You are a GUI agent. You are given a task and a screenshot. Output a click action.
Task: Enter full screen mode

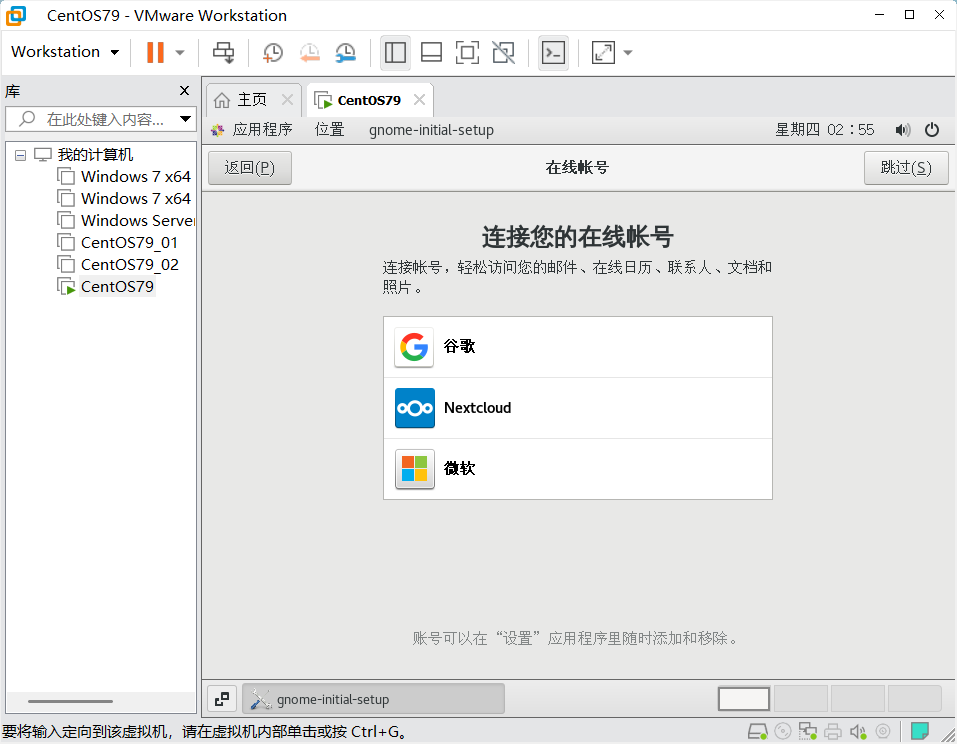pyautogui.click(x=468, y=52)
